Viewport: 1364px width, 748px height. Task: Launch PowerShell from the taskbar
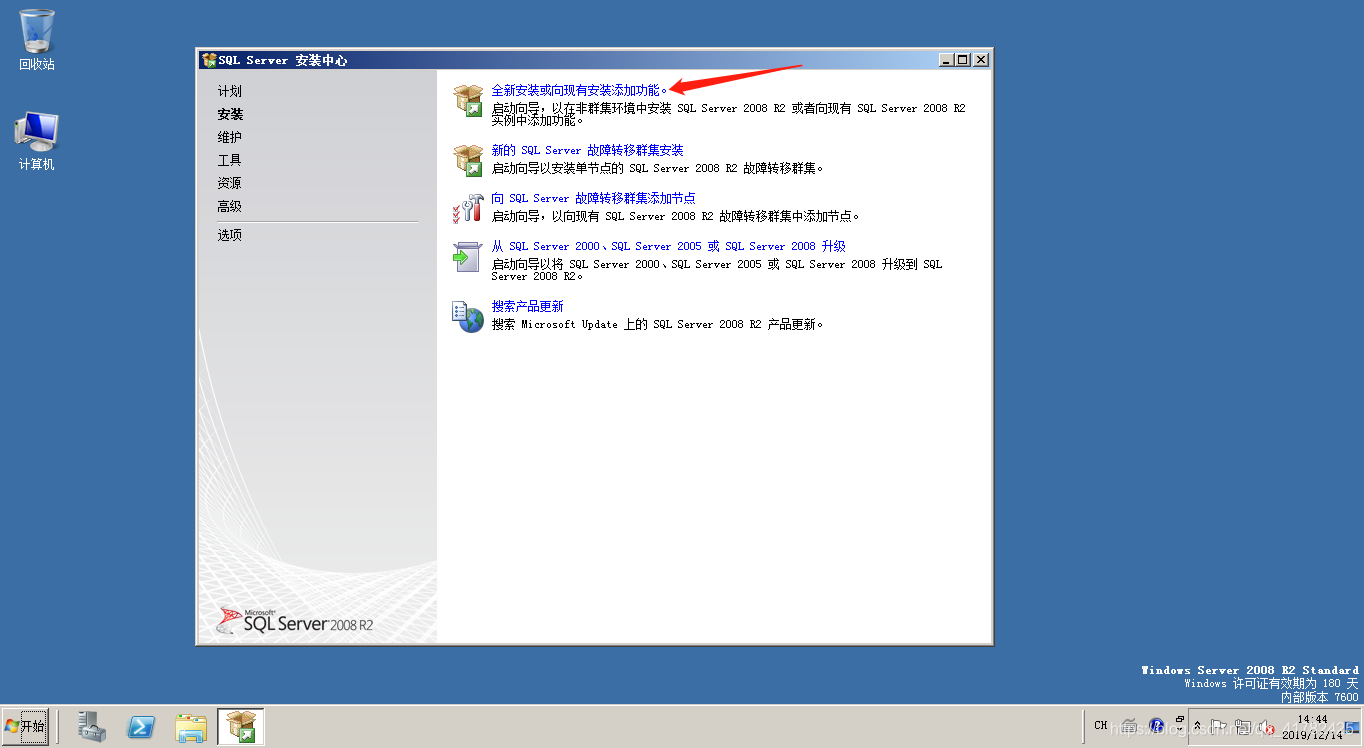[141, 727]
